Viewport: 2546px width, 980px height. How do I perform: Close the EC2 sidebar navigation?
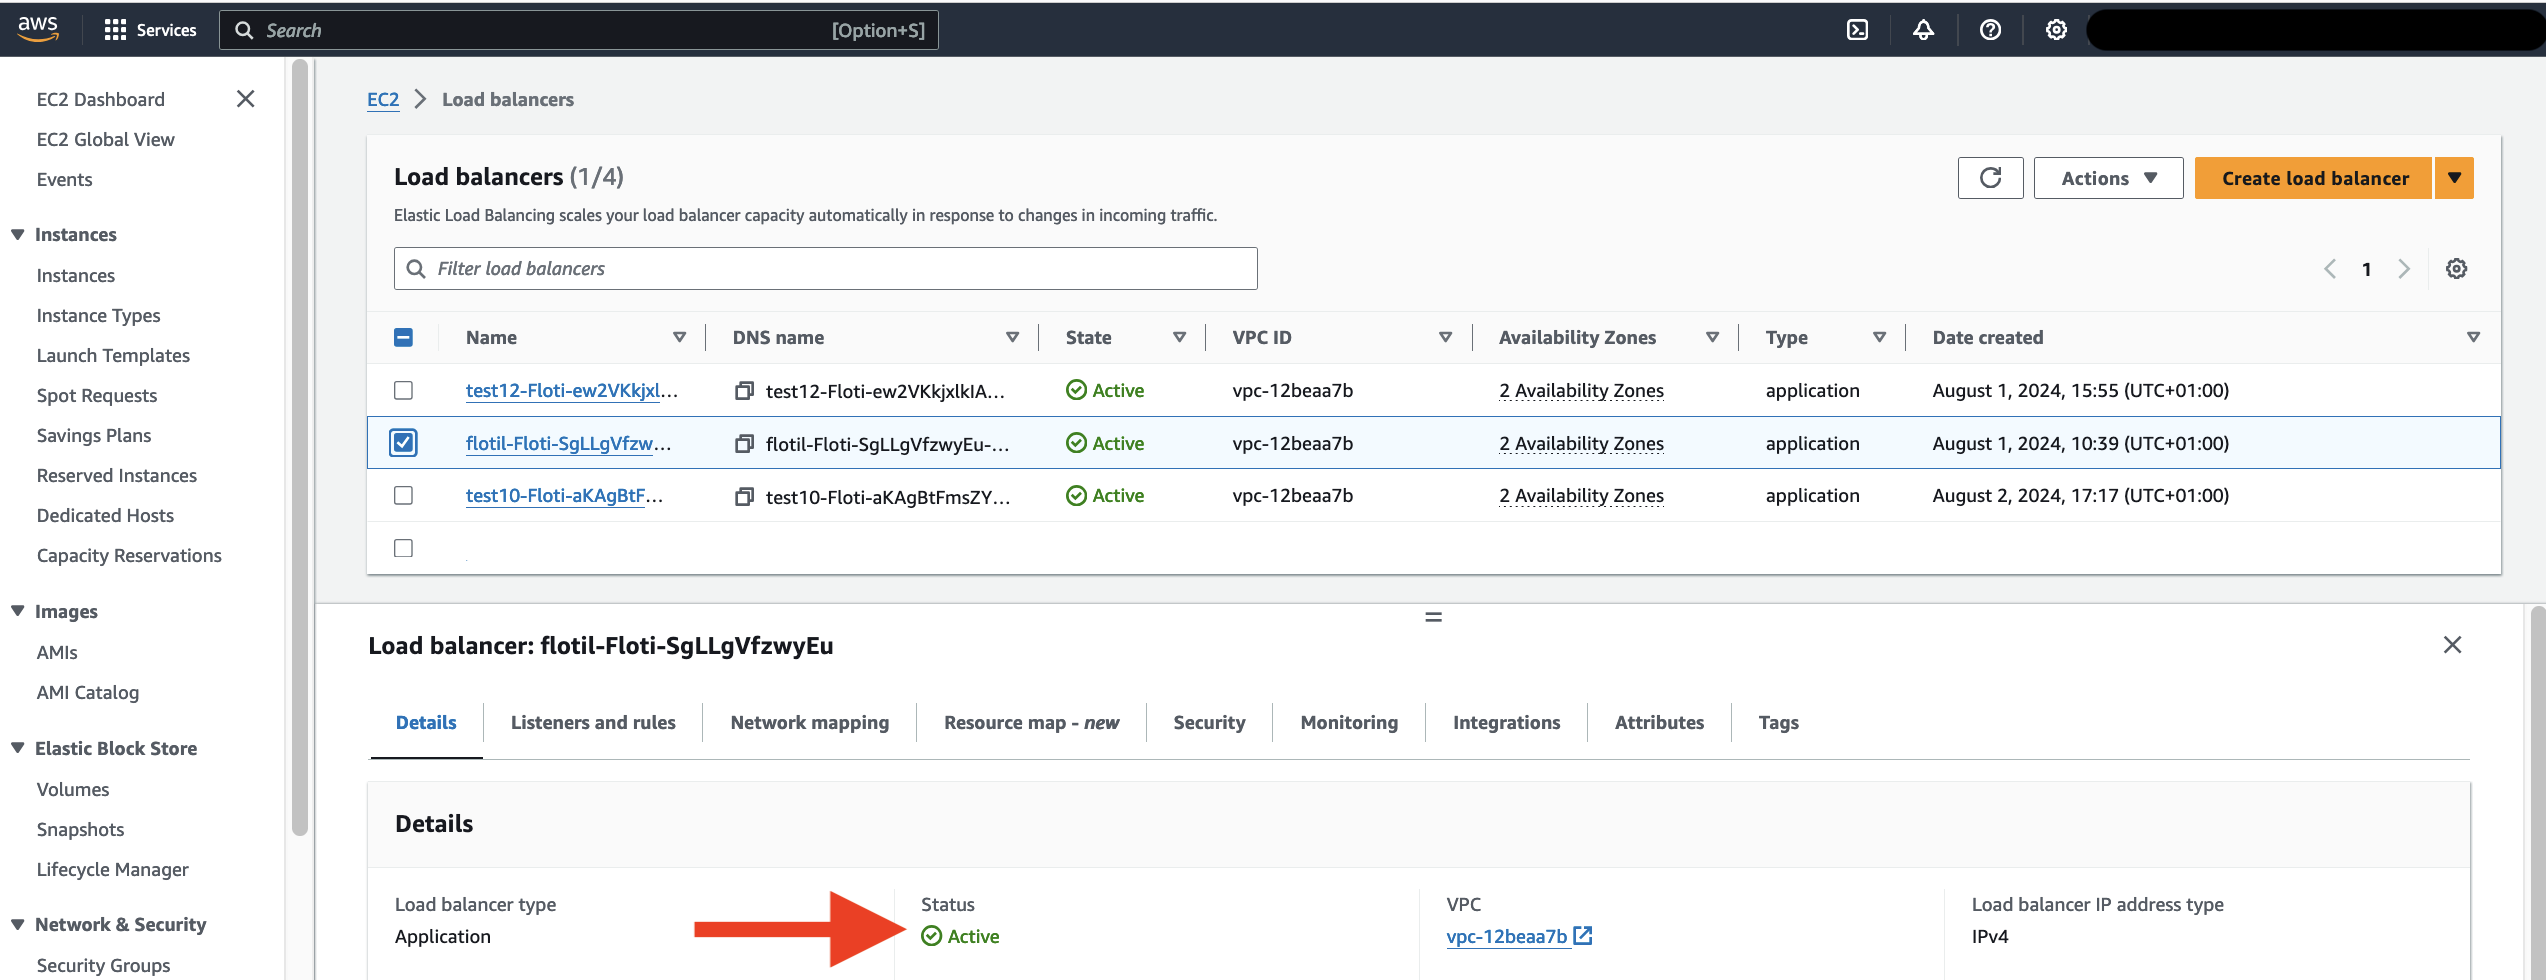245,99
